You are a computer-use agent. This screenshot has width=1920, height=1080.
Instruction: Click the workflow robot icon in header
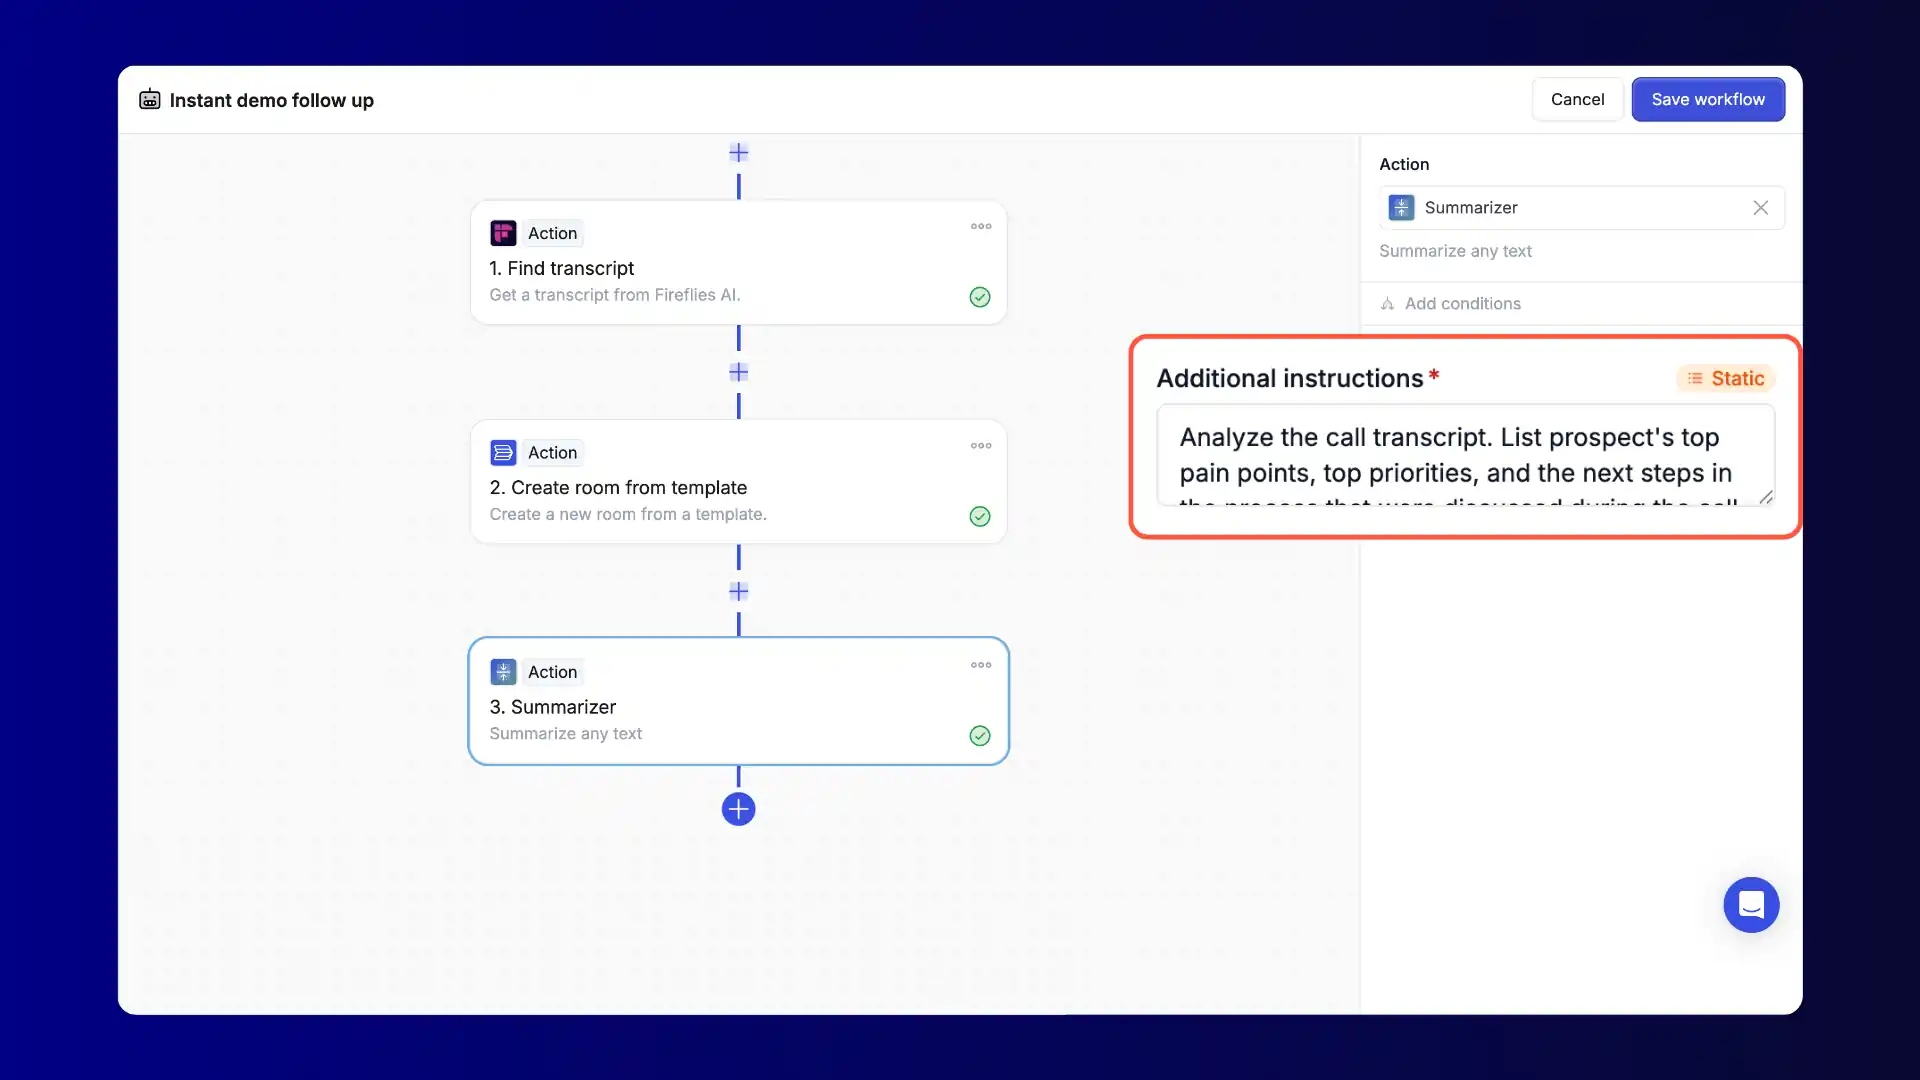click(150, 100)
